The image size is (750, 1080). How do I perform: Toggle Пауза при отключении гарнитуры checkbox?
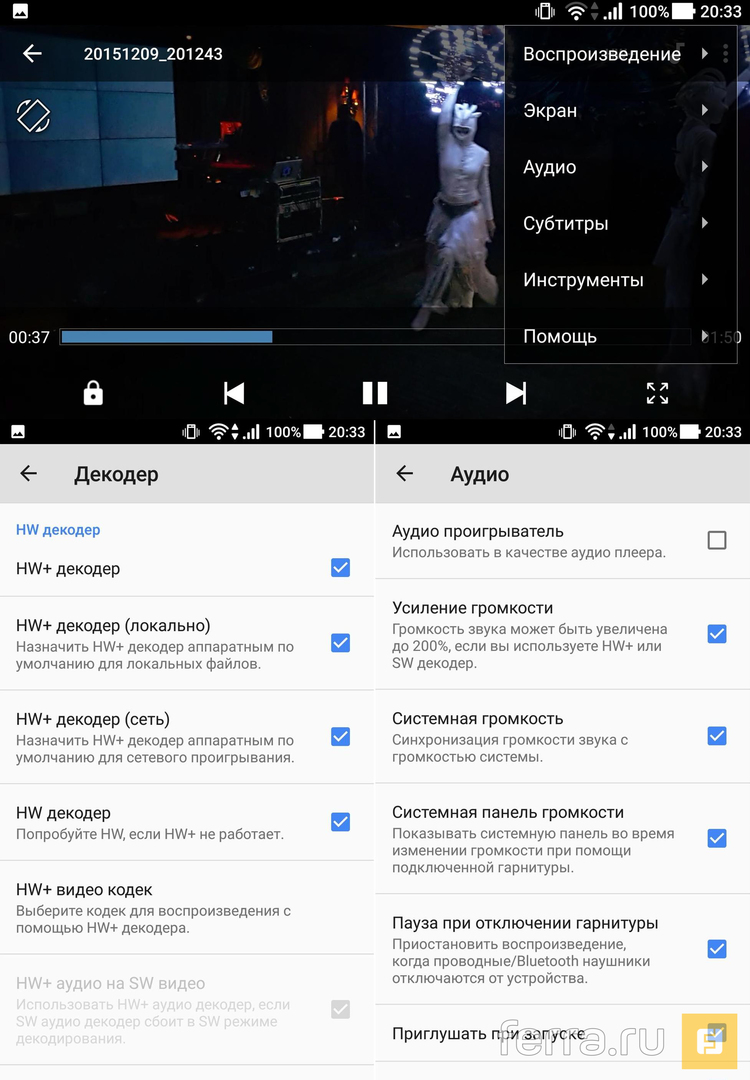(717, 948)
